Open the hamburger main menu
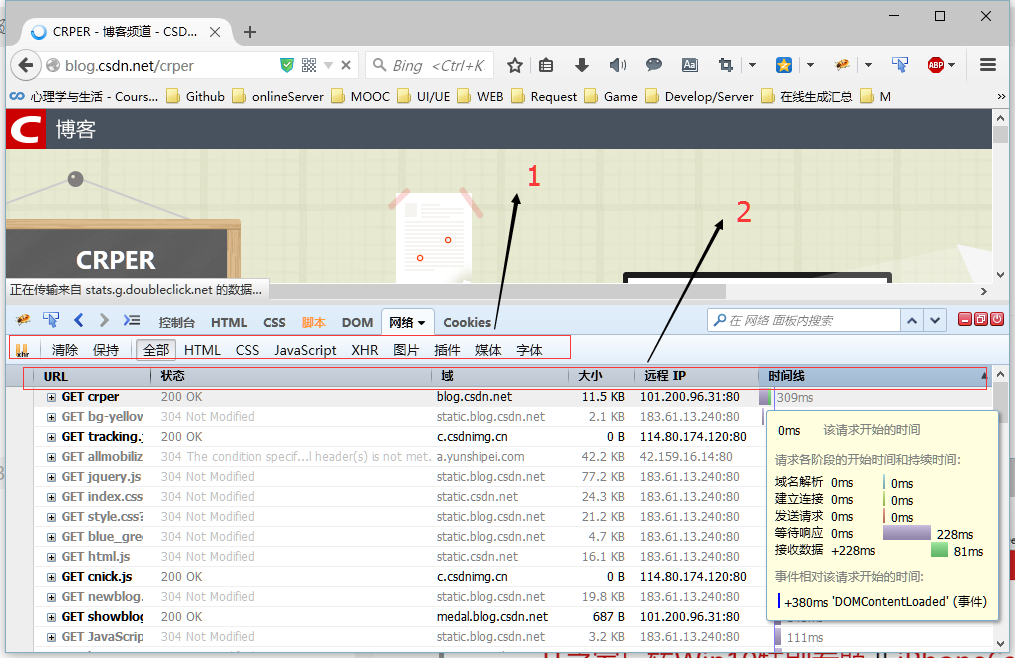This screenshot has height=658, width=1015. click(988, 65)
